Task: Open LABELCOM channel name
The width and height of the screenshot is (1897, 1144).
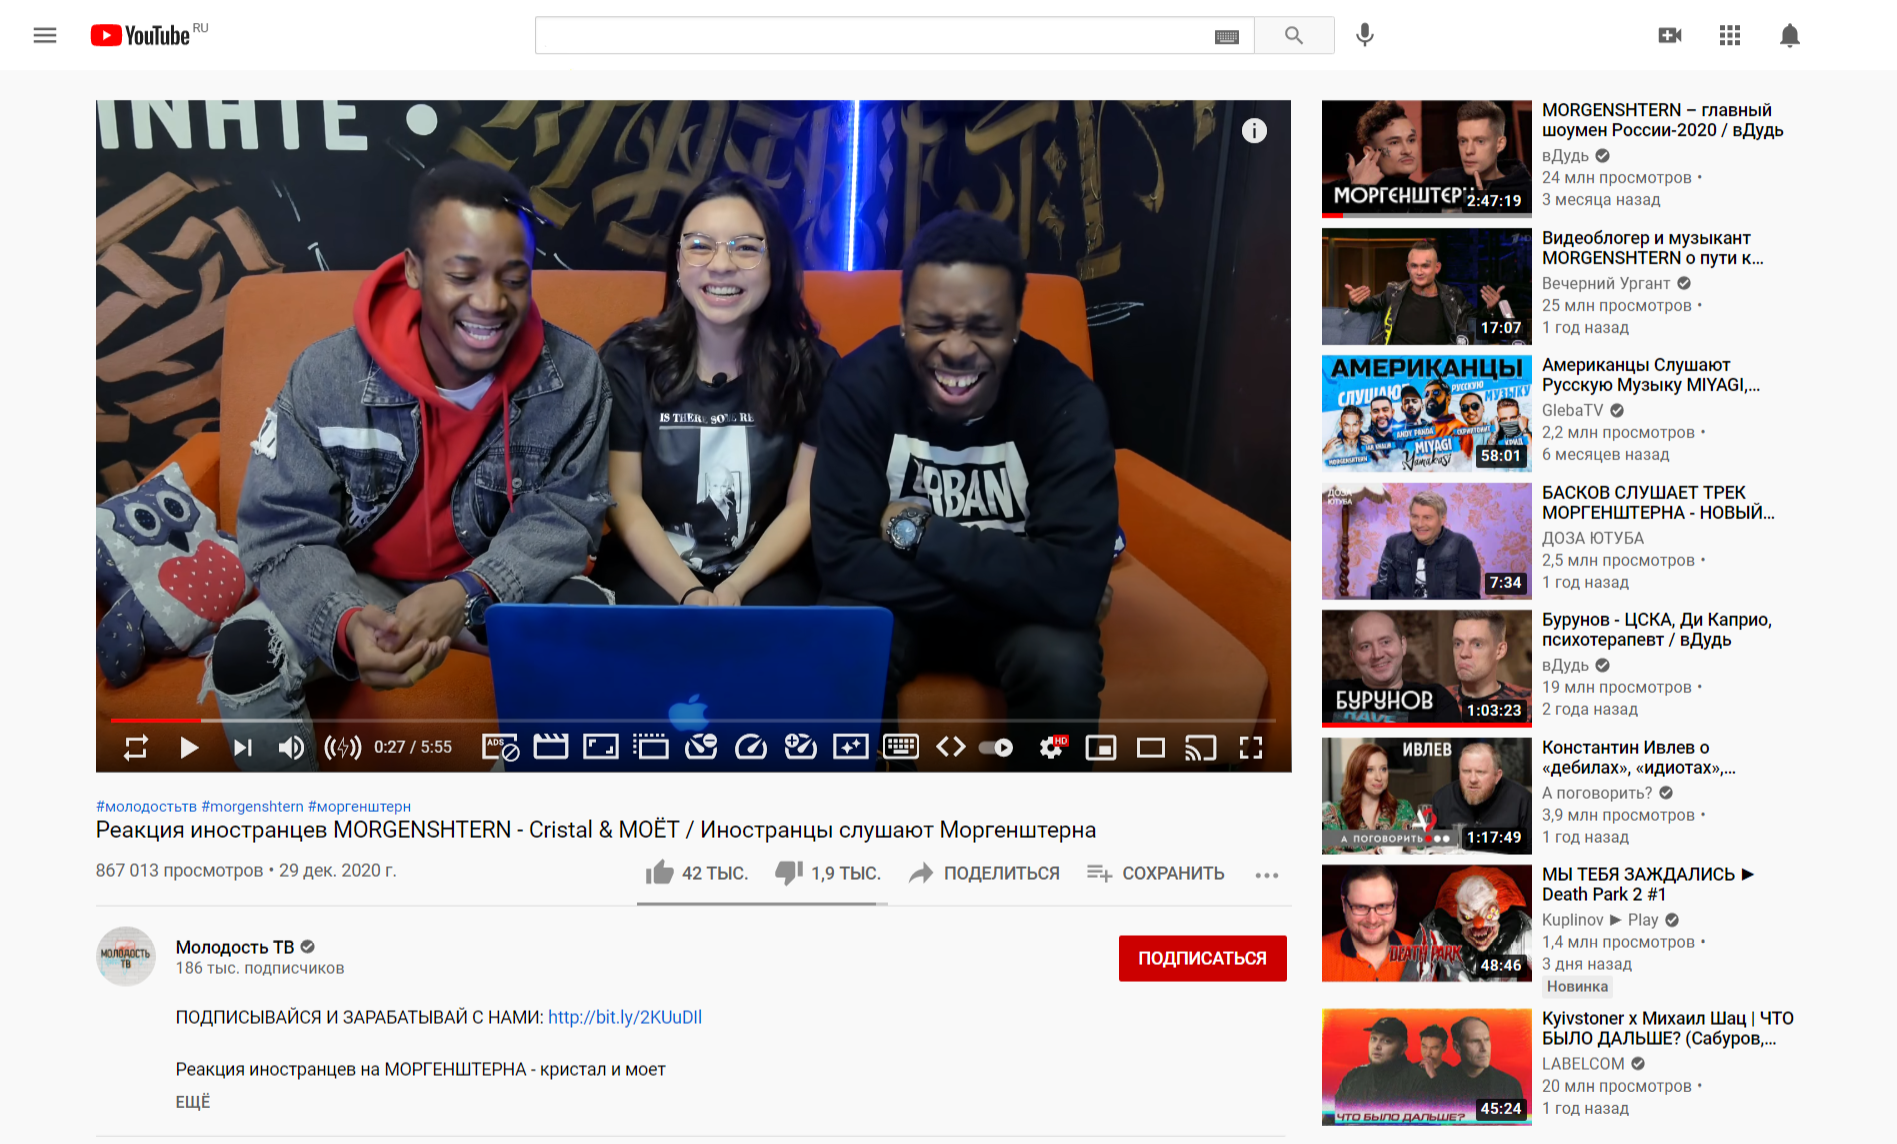Action: (x=1583, y=1064)
